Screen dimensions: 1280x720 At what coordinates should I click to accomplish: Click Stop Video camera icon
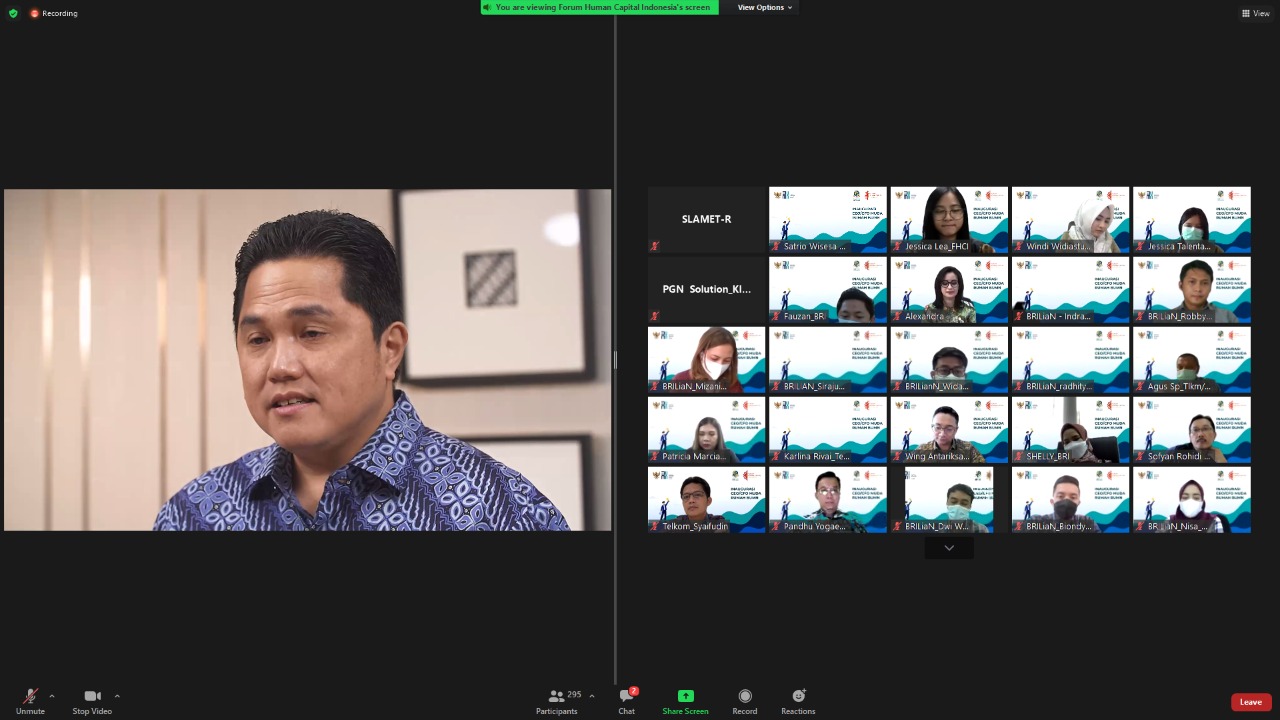point(92,696)
